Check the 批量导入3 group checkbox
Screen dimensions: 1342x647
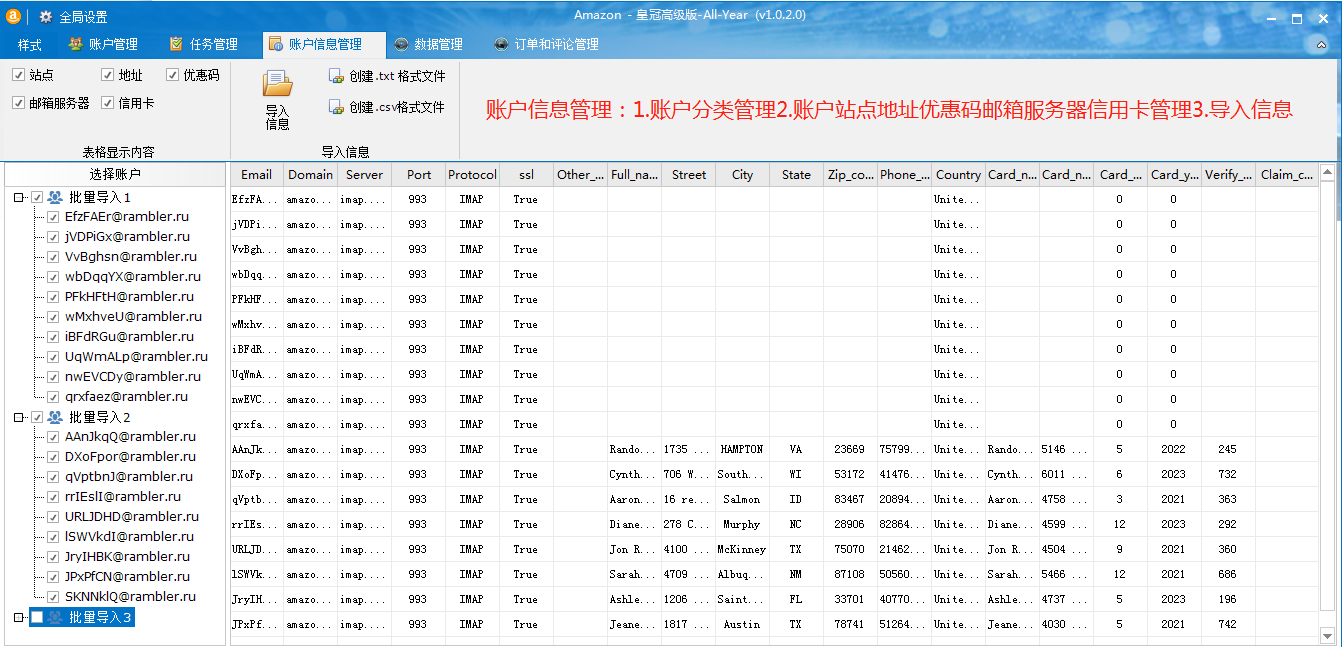[37, 617]
